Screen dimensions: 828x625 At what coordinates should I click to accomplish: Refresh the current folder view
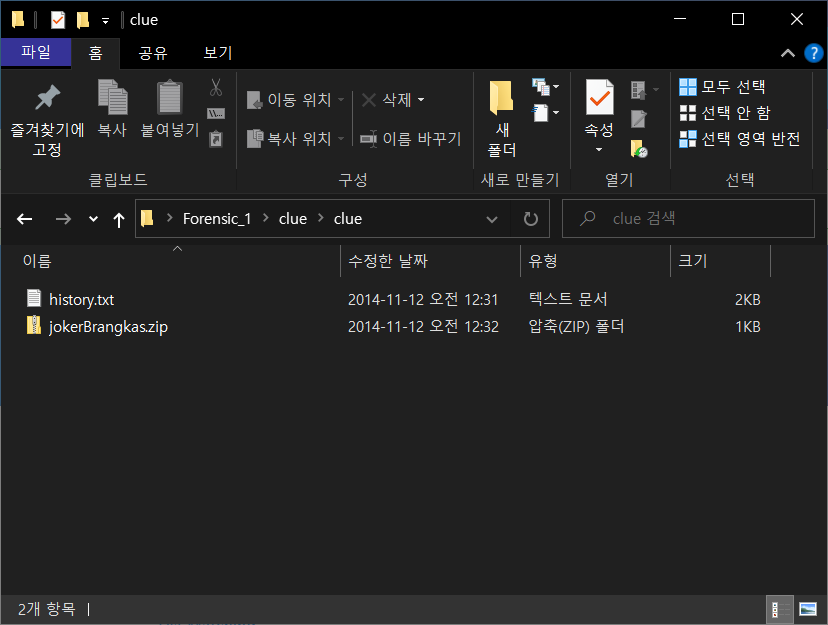tap(531, 219)
